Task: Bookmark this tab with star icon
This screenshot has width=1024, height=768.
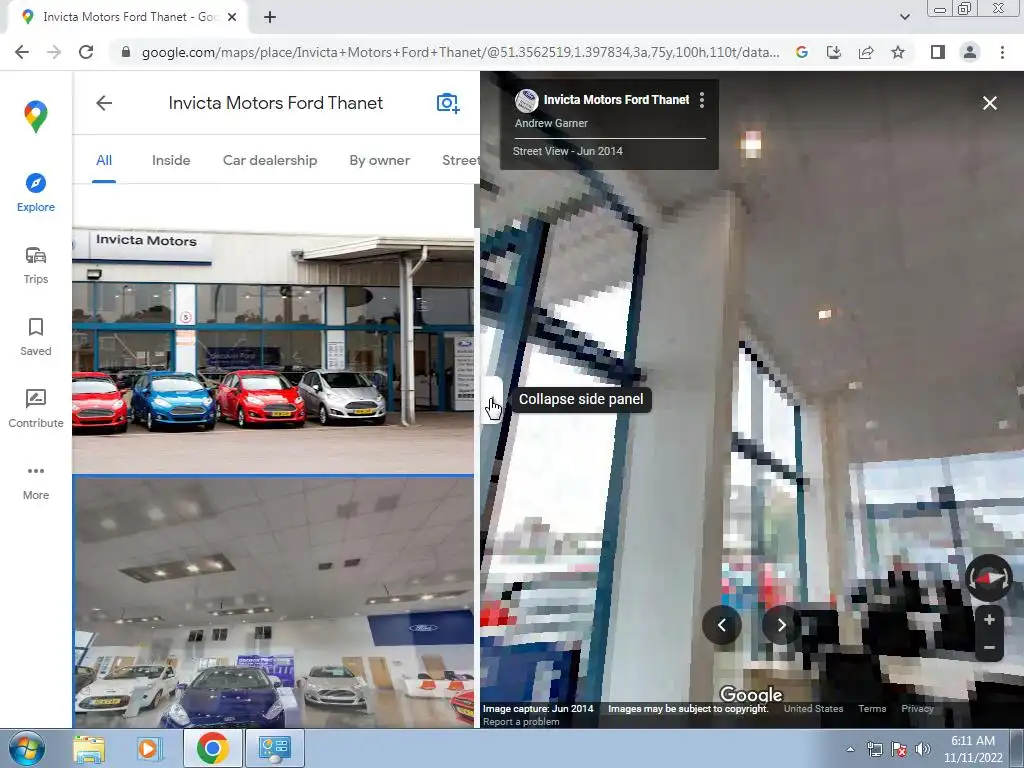Action: pyautogui.click(x=898, y=52)
